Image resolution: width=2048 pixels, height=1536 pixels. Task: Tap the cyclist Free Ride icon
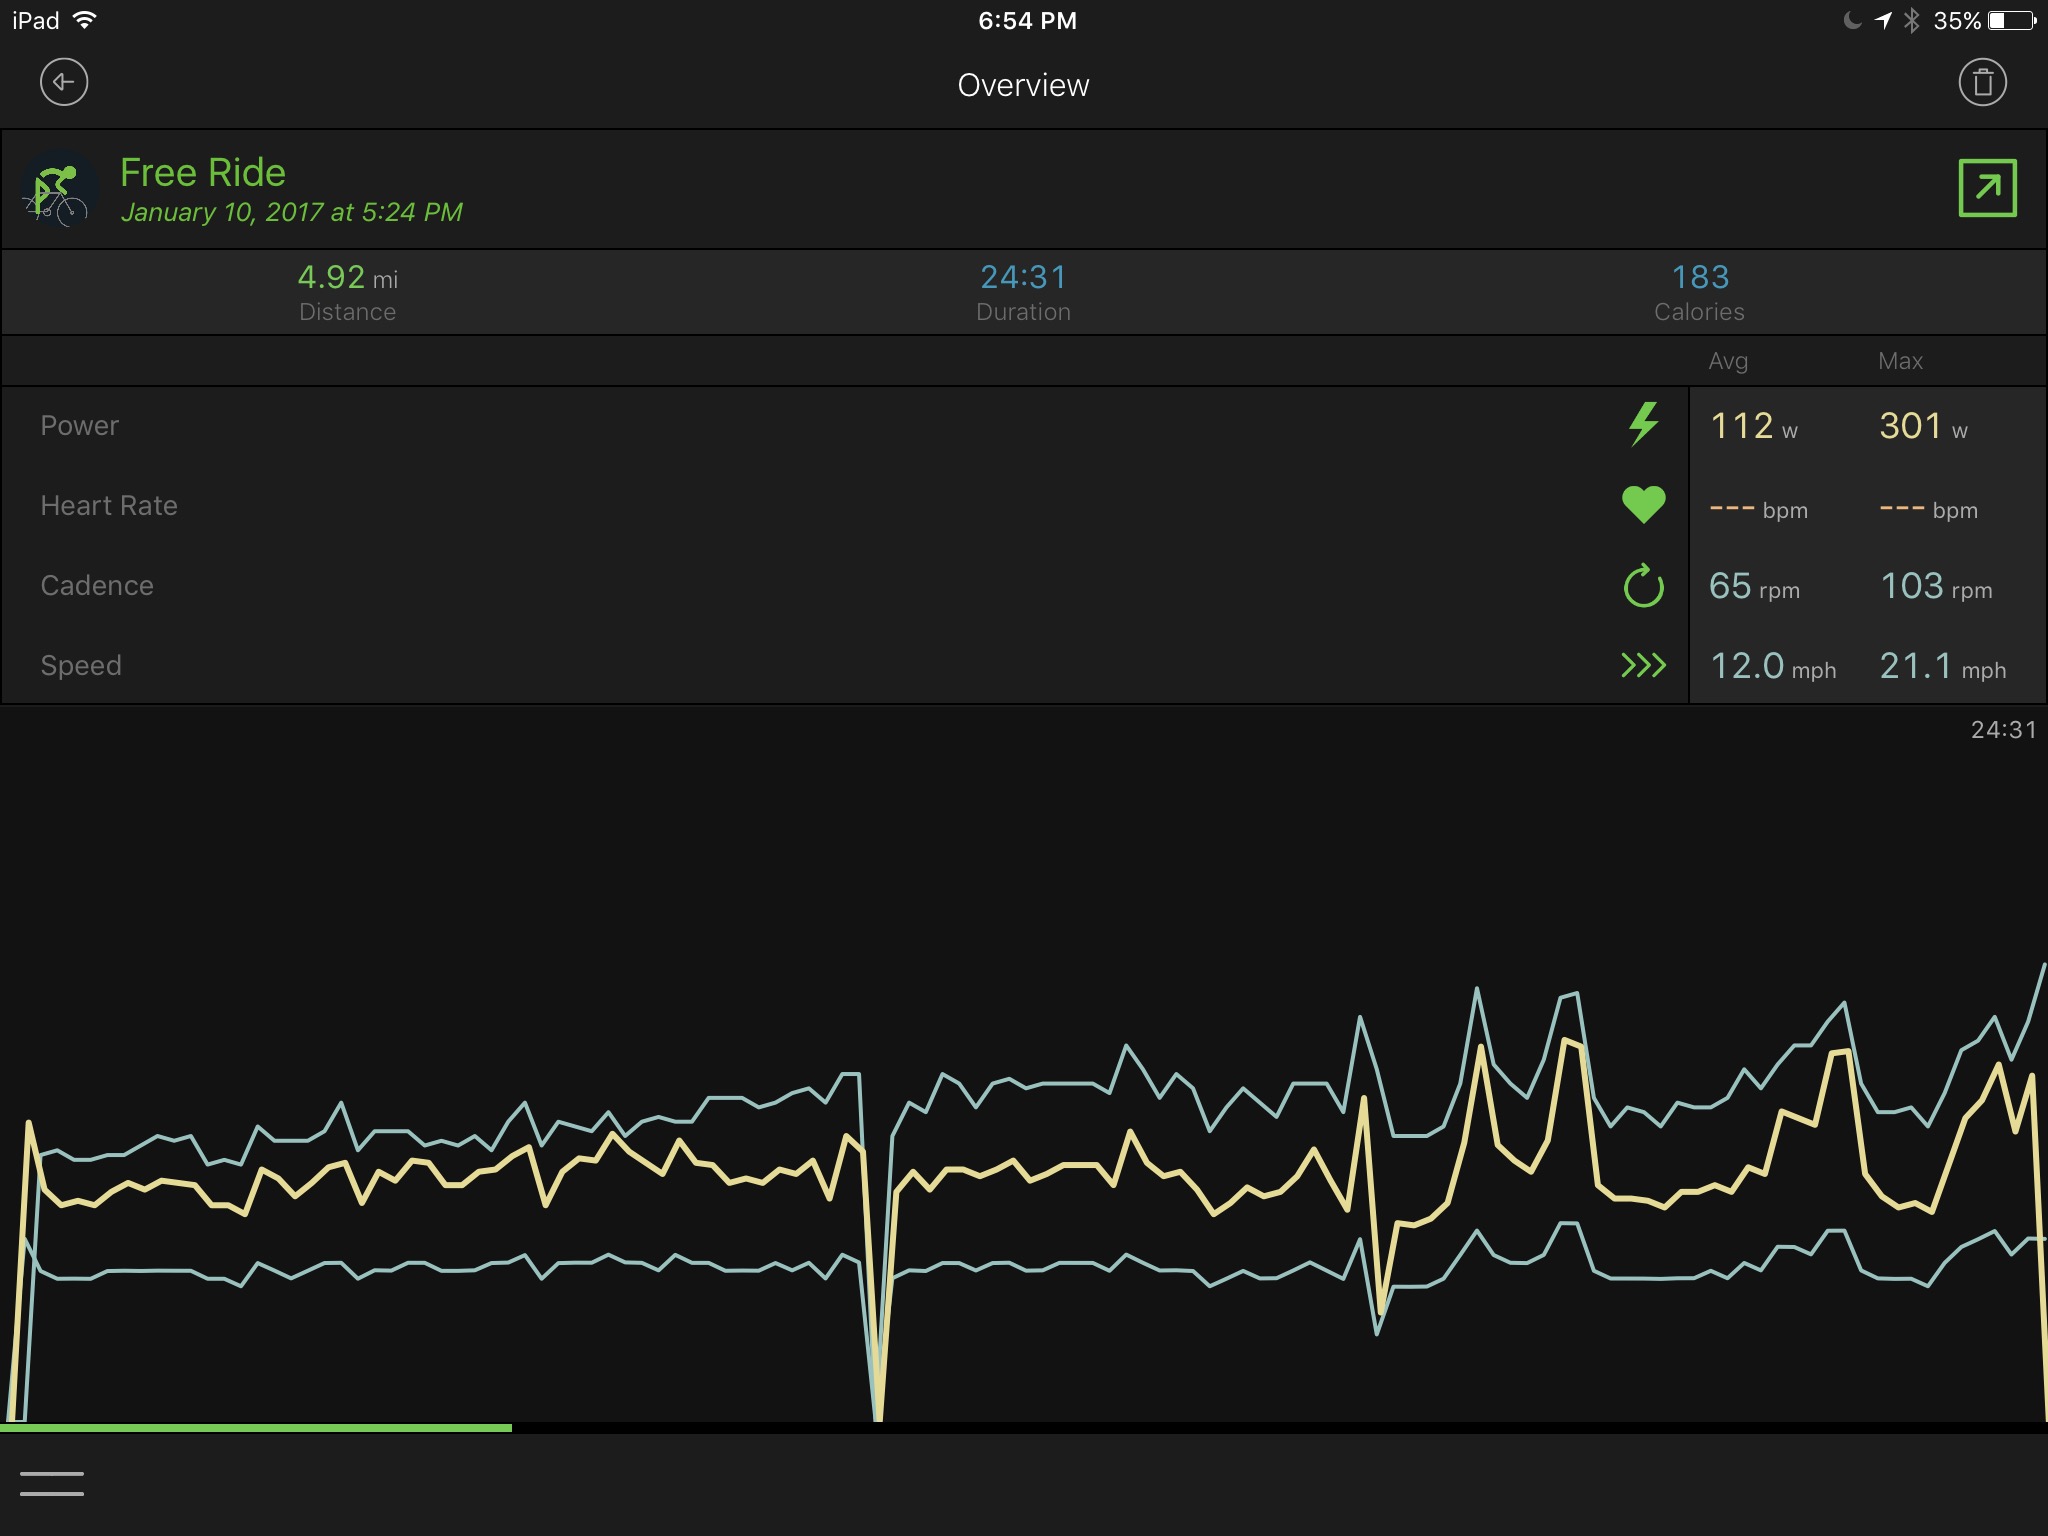(58, 189)
